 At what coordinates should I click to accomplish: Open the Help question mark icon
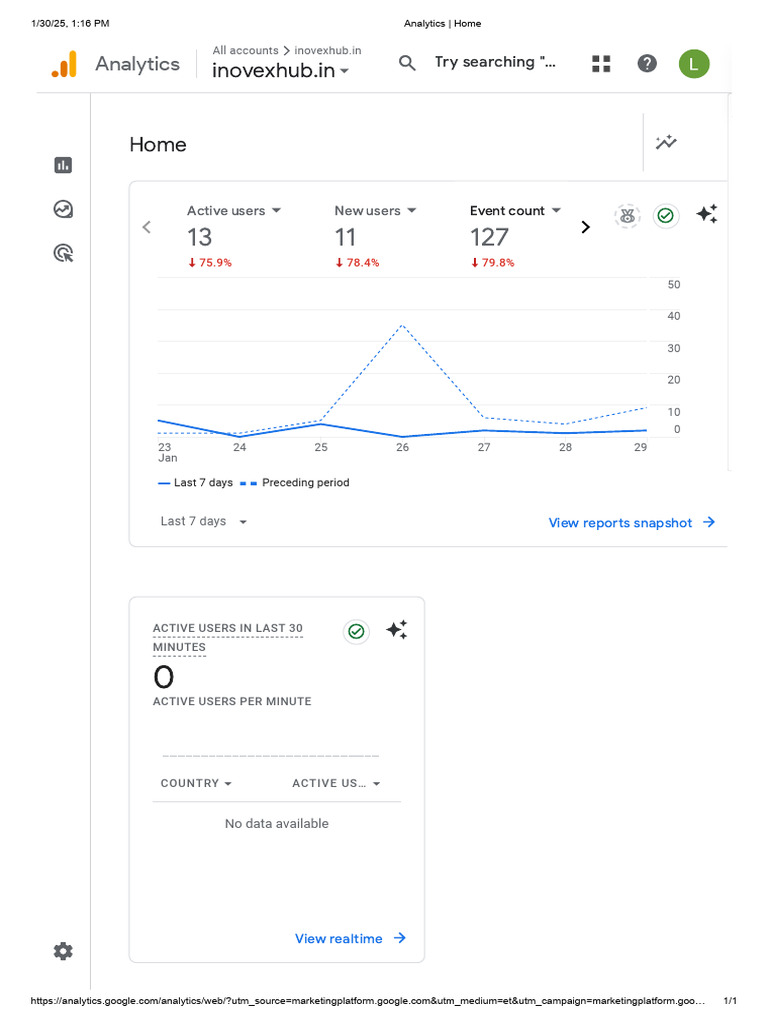point(647,63)
